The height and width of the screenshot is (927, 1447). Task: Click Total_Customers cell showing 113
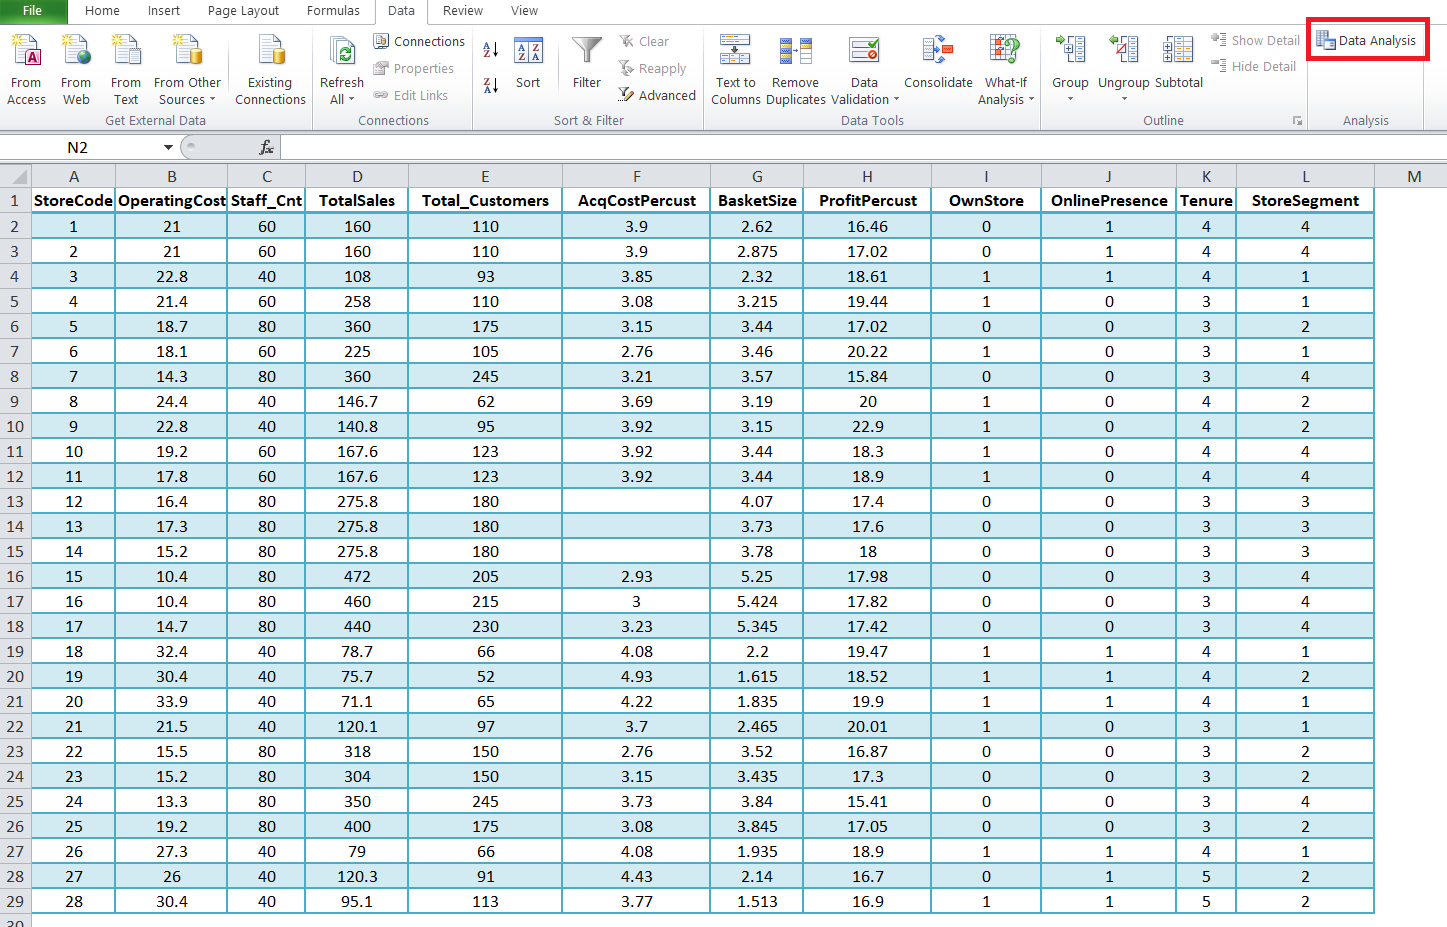click(485, 901)
